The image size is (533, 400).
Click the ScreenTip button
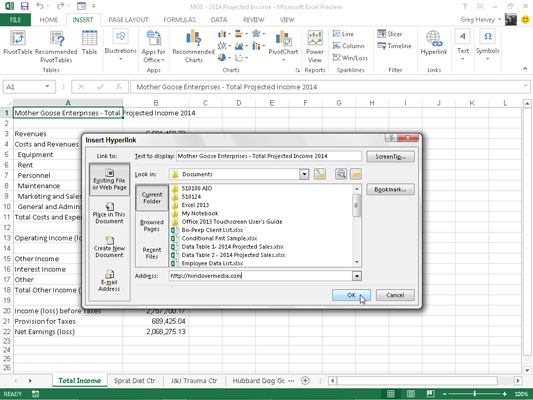pos(390,156)
